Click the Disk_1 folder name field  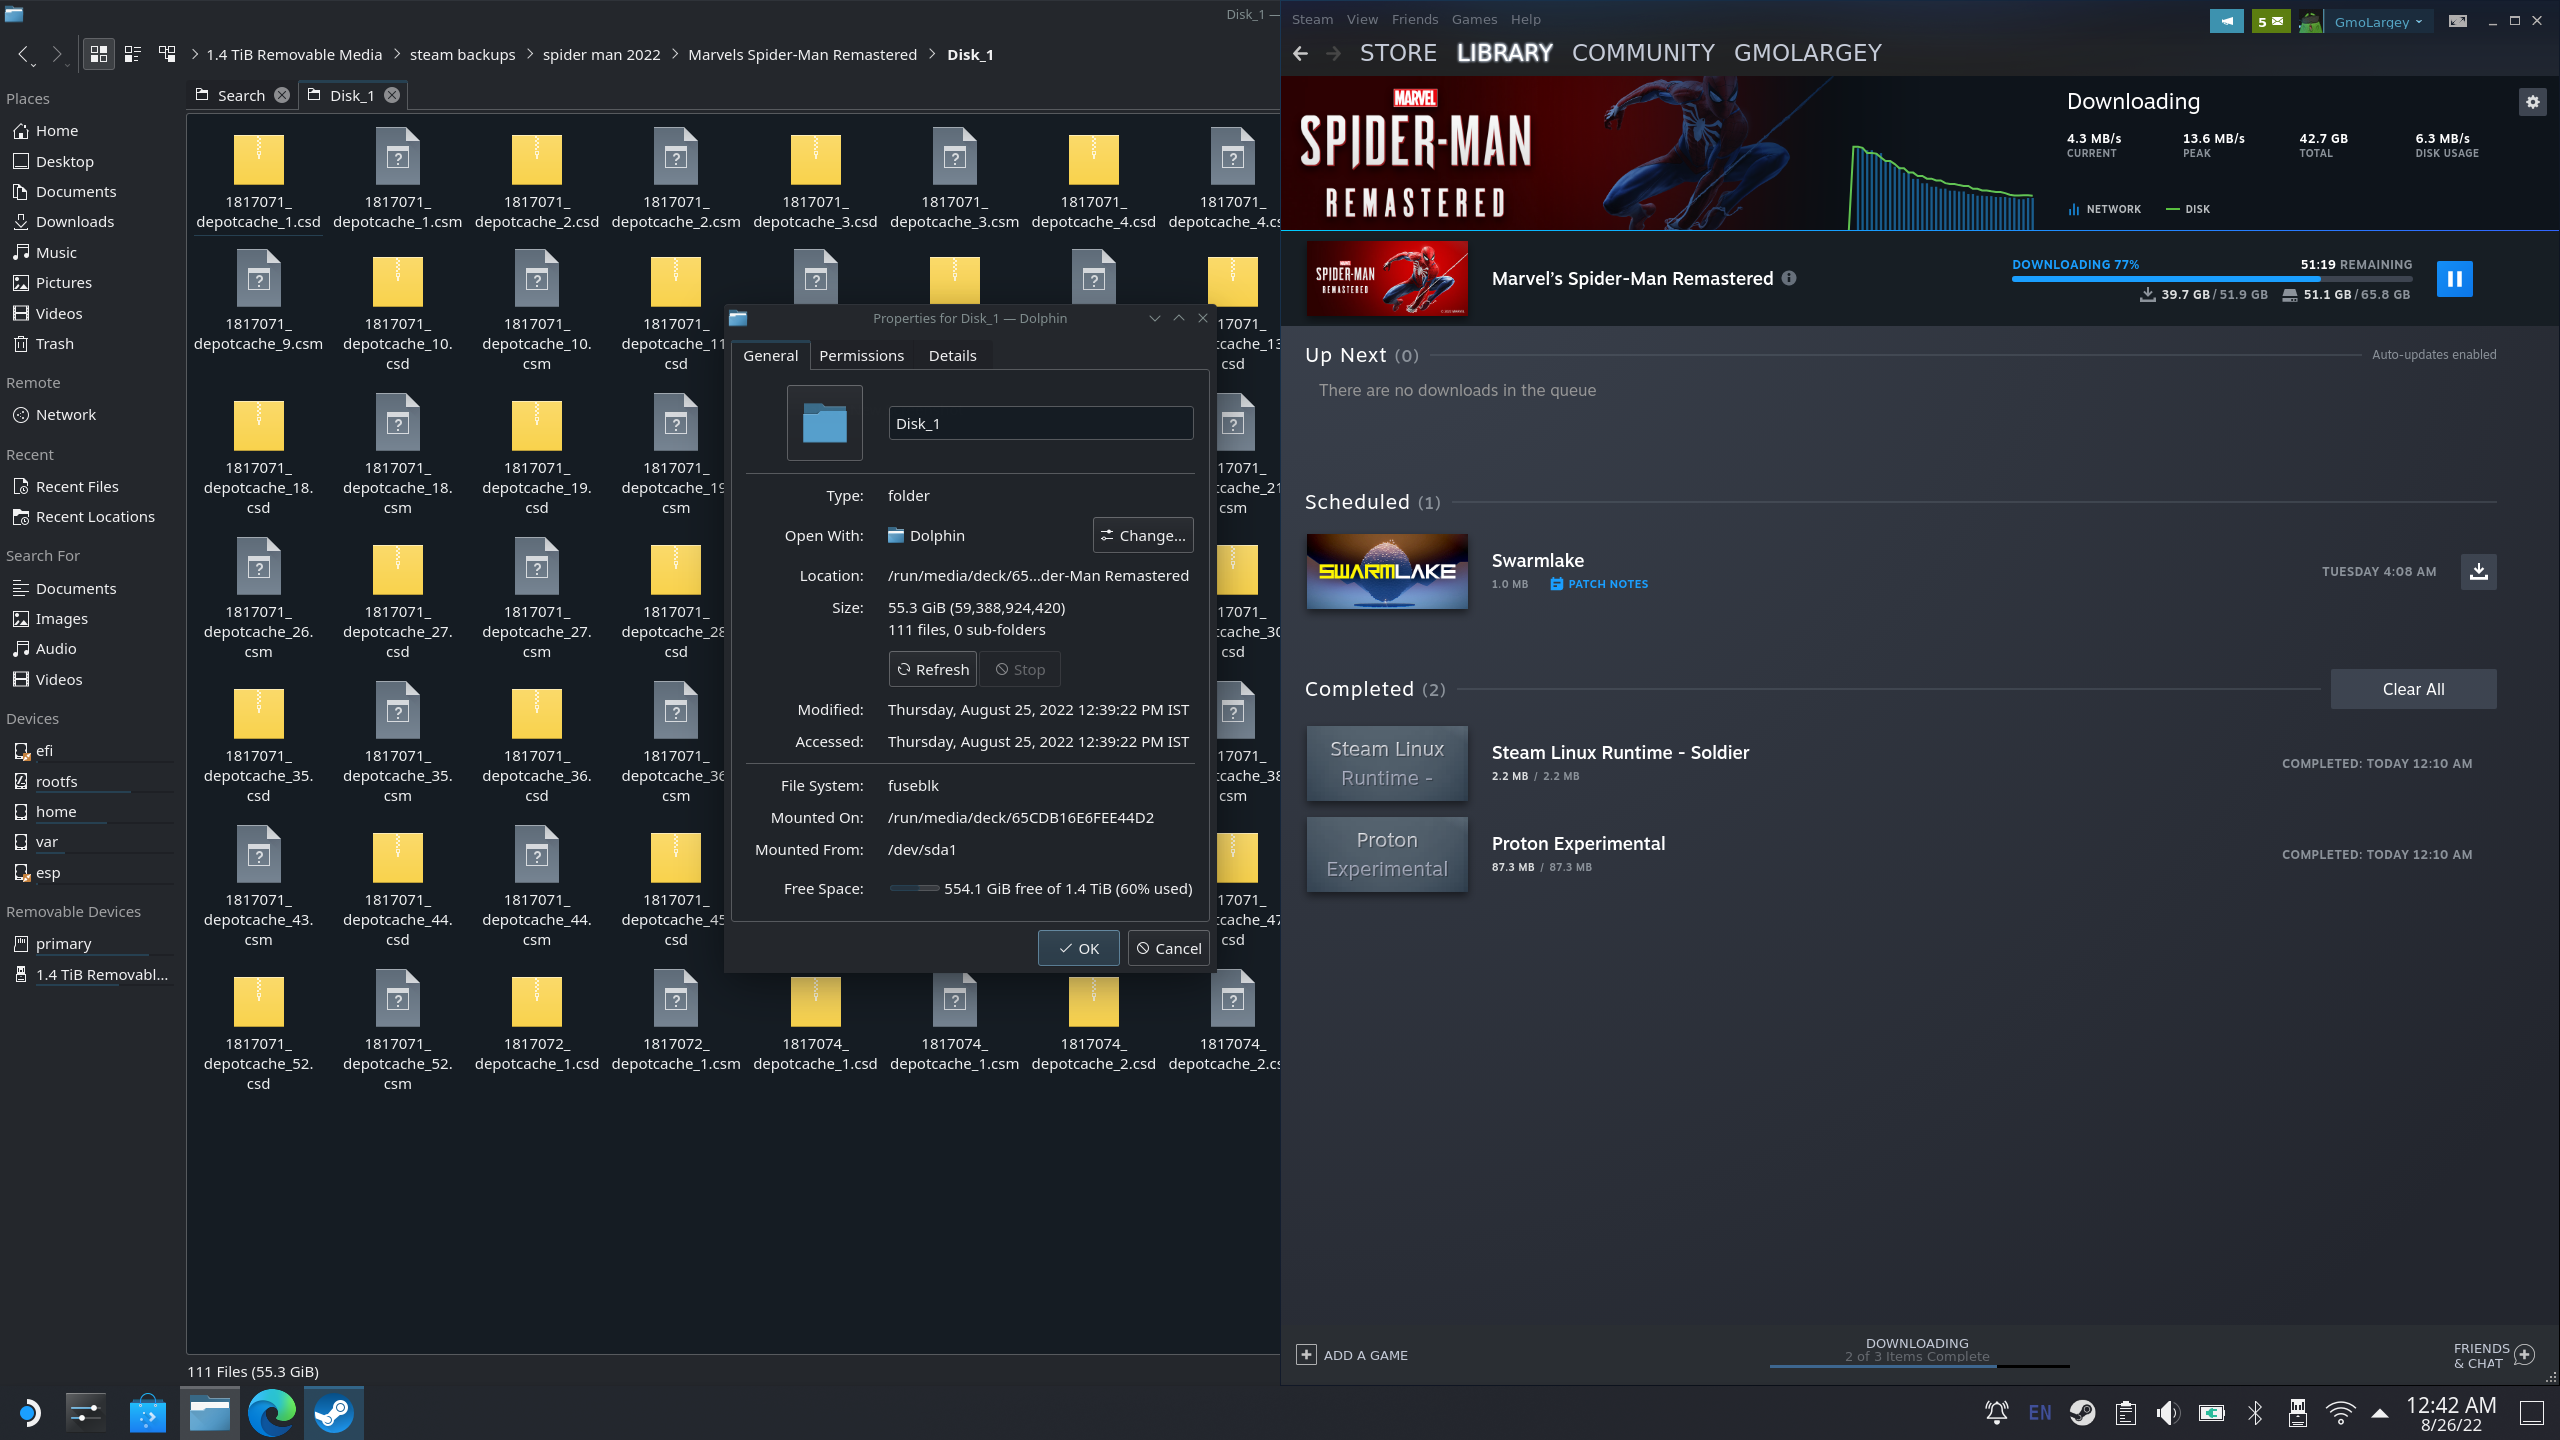point(1040,423)
